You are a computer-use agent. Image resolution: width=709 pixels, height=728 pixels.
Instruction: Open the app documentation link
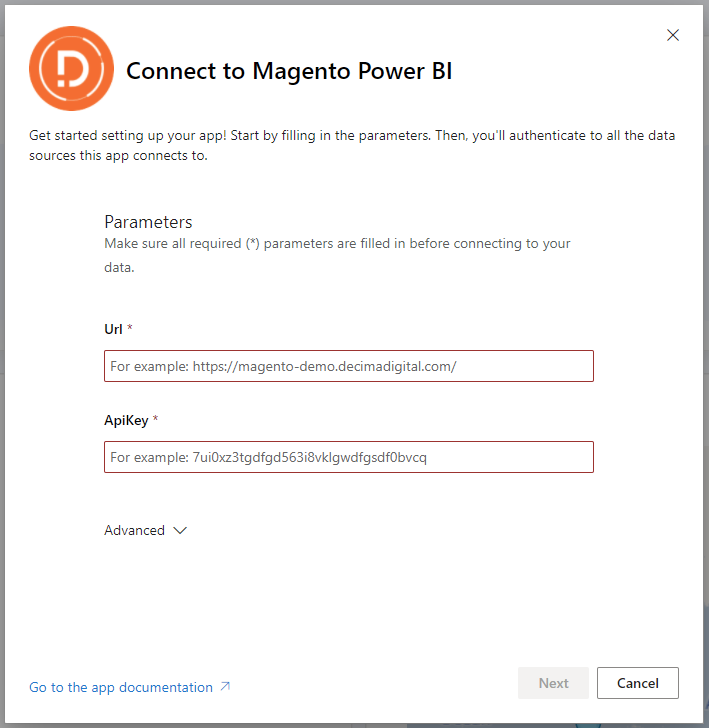(121, 687)
